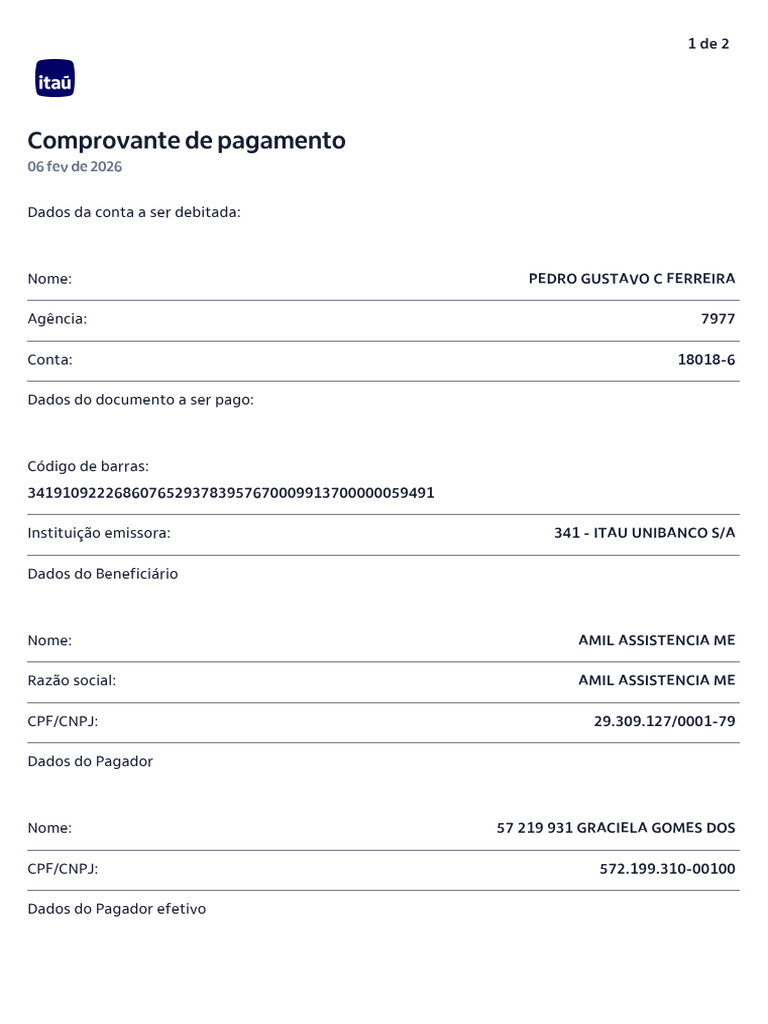Click Dados do documento a ser pago label
The height and width of the screenshot is (1024, 768).
140,400
